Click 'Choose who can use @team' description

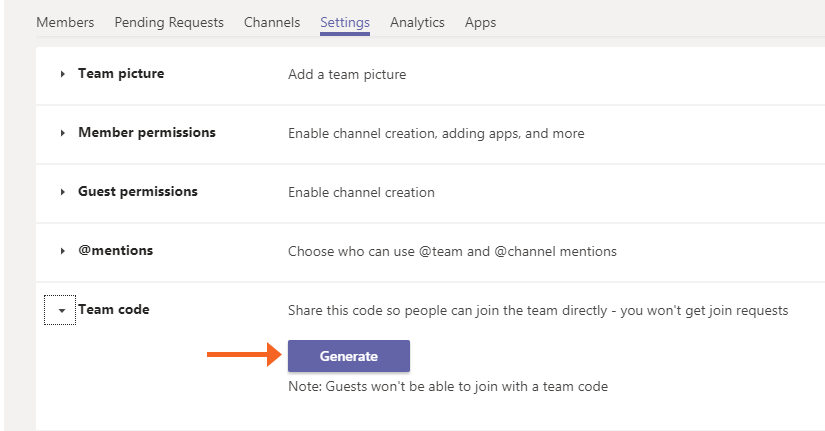[452, 251]
